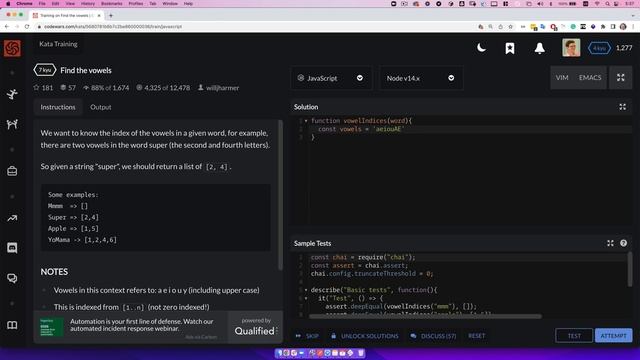This screenshot has height=360, width=640.
Task: Click the 88% of 1,674 satisfaction stat
Action: coord(106,88)
